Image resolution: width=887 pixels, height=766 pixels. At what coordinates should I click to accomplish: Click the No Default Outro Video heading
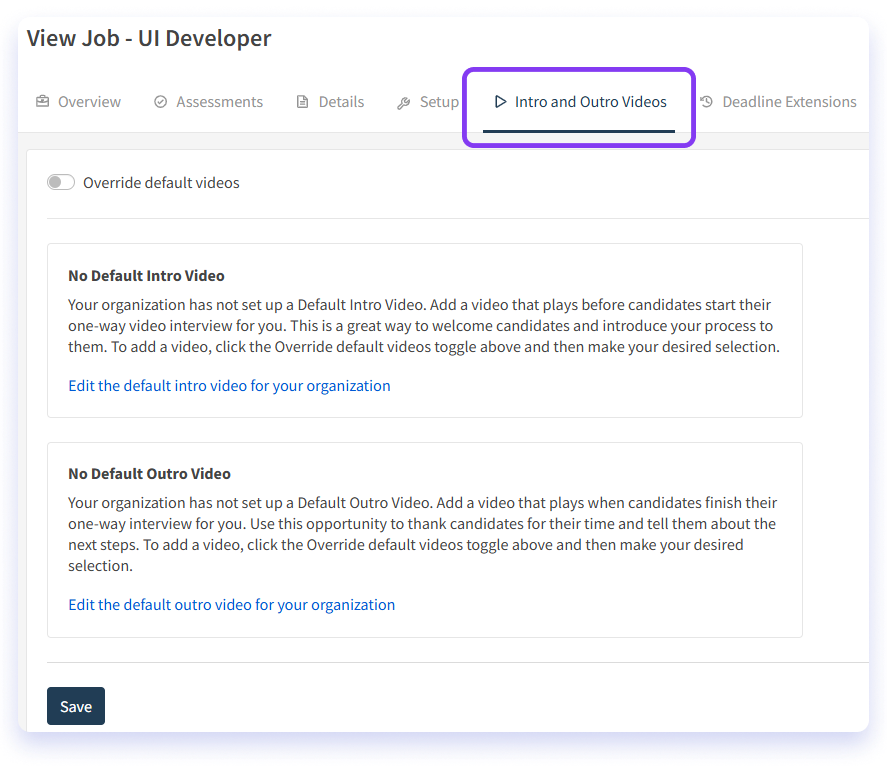149,474
